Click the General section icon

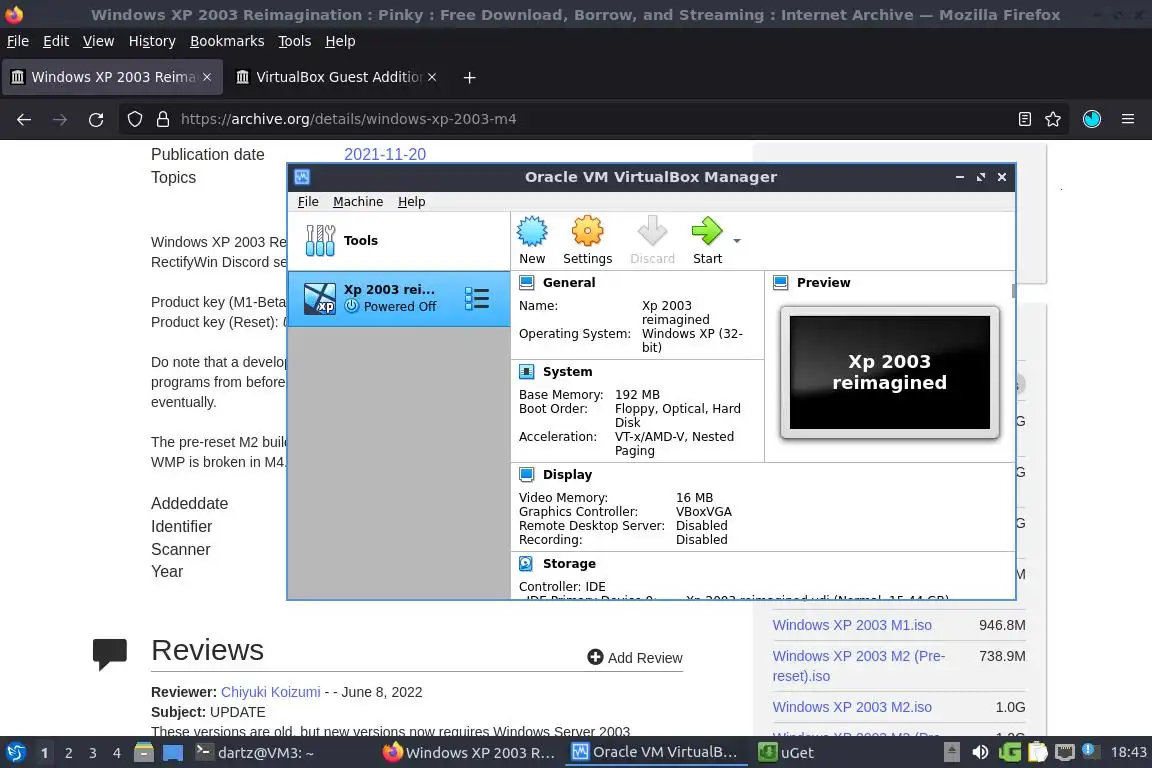[x=527, y=282]
